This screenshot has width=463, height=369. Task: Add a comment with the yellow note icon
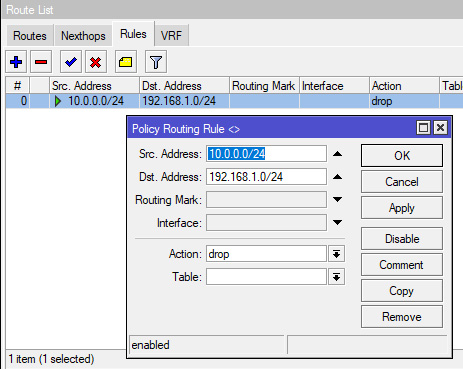click(x=126, y=62)
